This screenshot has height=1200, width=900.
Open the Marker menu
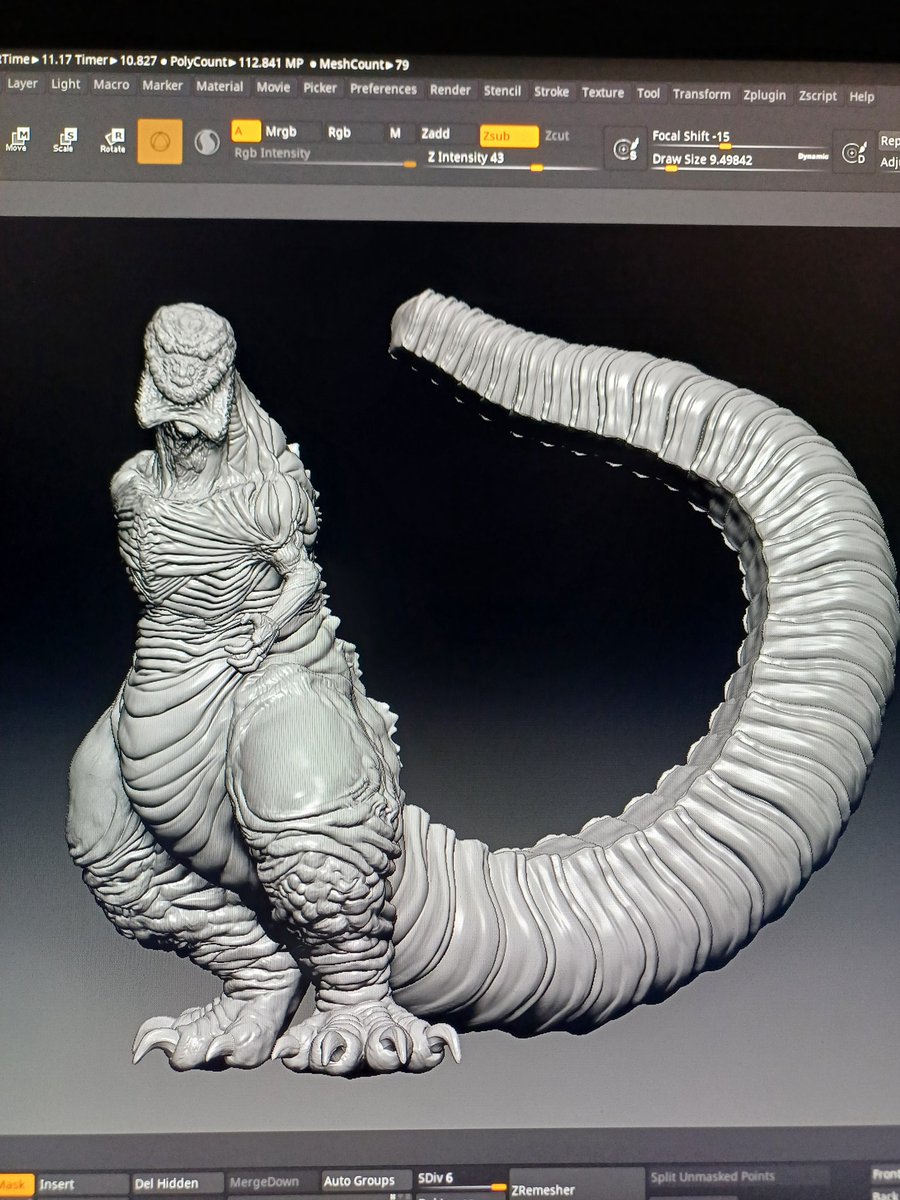[162, 86]
